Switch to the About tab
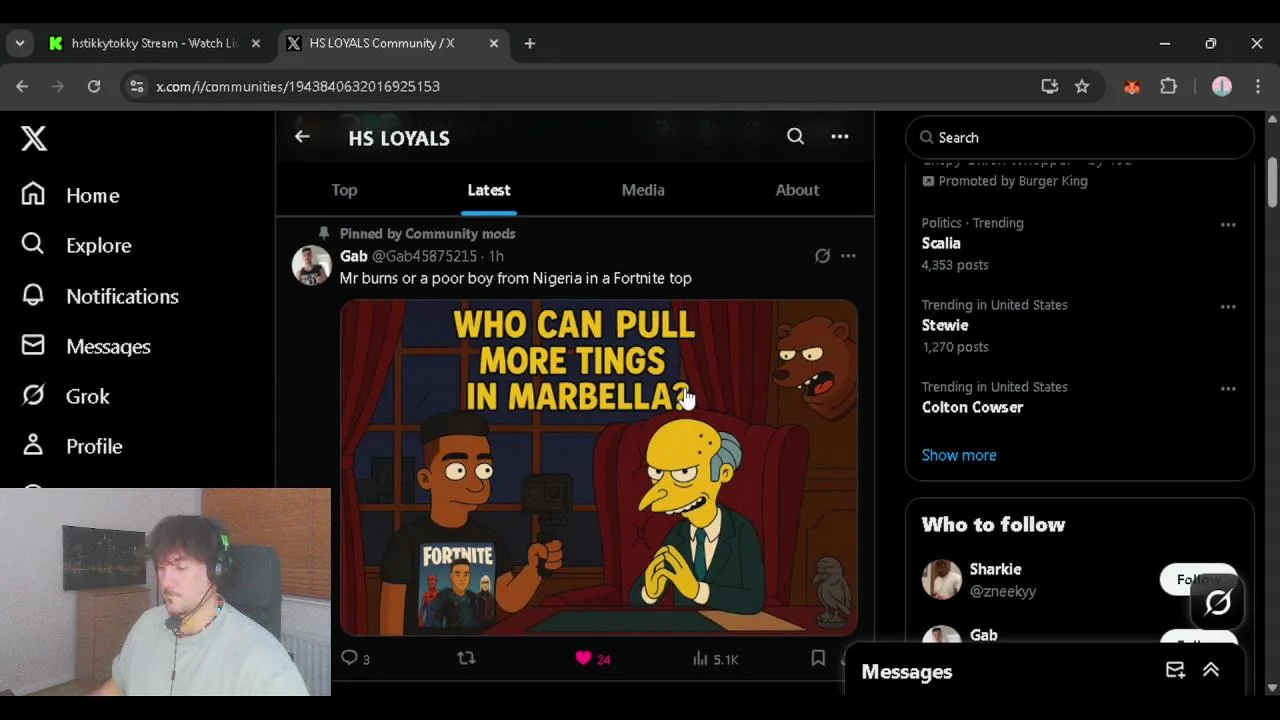The height and width of the screenshot is (720, 1280). click(797, 190)
